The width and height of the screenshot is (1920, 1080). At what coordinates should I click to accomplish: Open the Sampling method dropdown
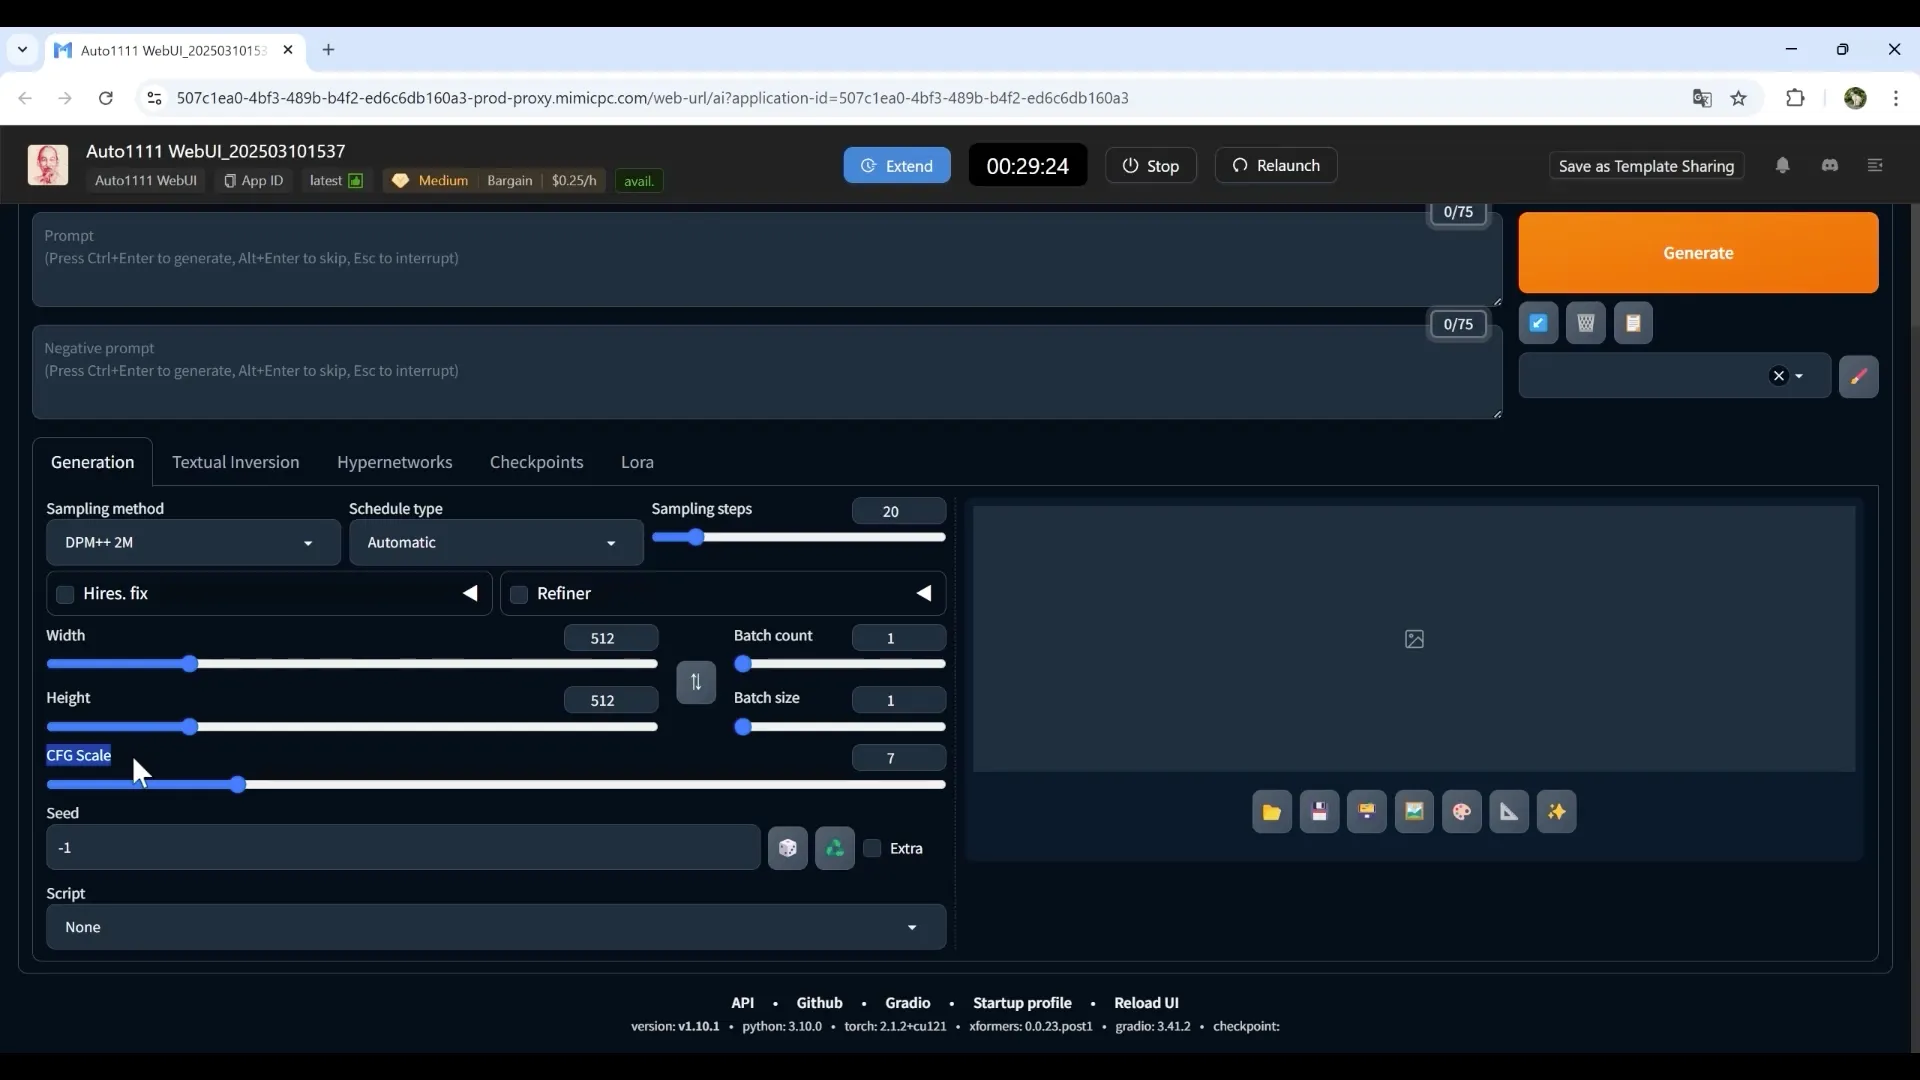point(193,543)
